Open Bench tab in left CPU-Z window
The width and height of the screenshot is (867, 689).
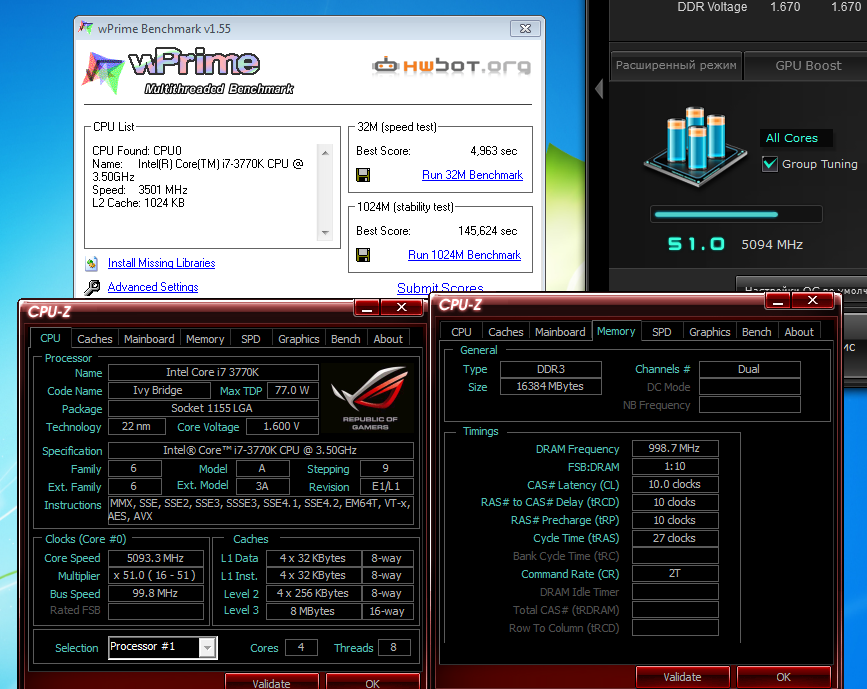(346, 338)
